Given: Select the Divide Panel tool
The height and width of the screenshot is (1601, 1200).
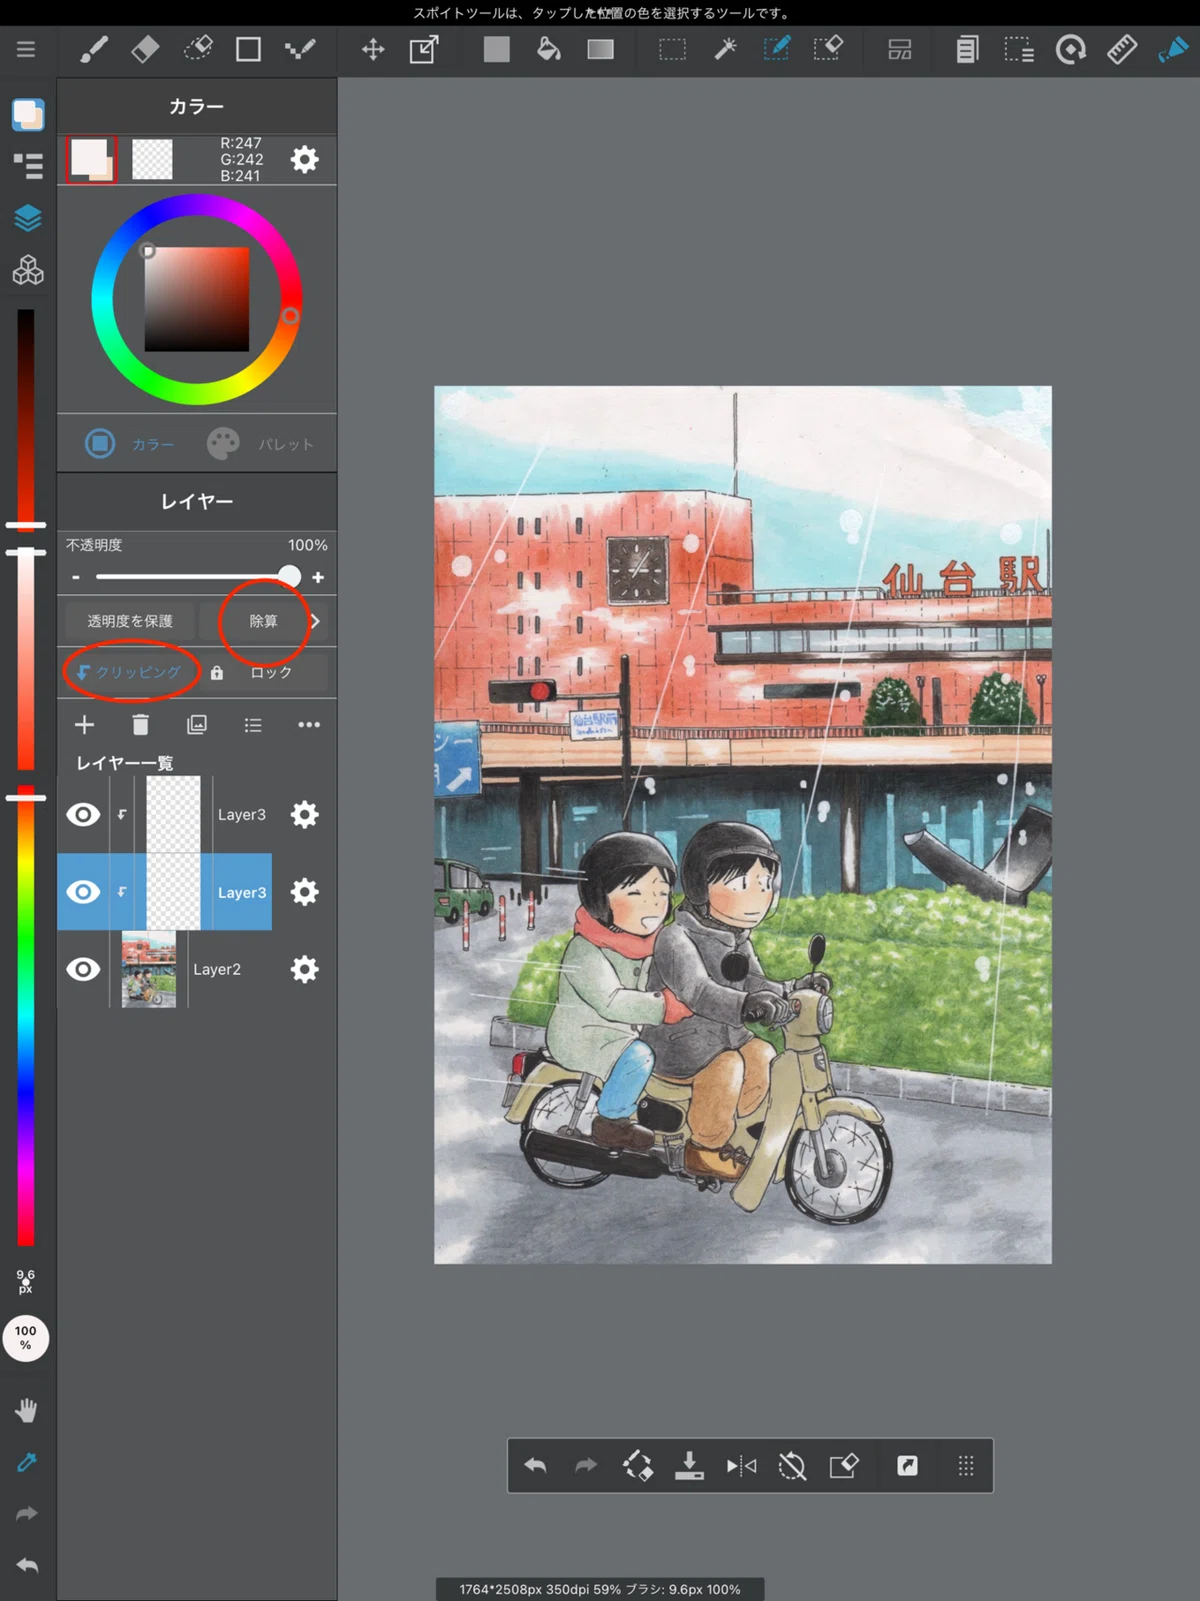Looking at the screenshot, I should pyautogui.click(x=900, y=49).
